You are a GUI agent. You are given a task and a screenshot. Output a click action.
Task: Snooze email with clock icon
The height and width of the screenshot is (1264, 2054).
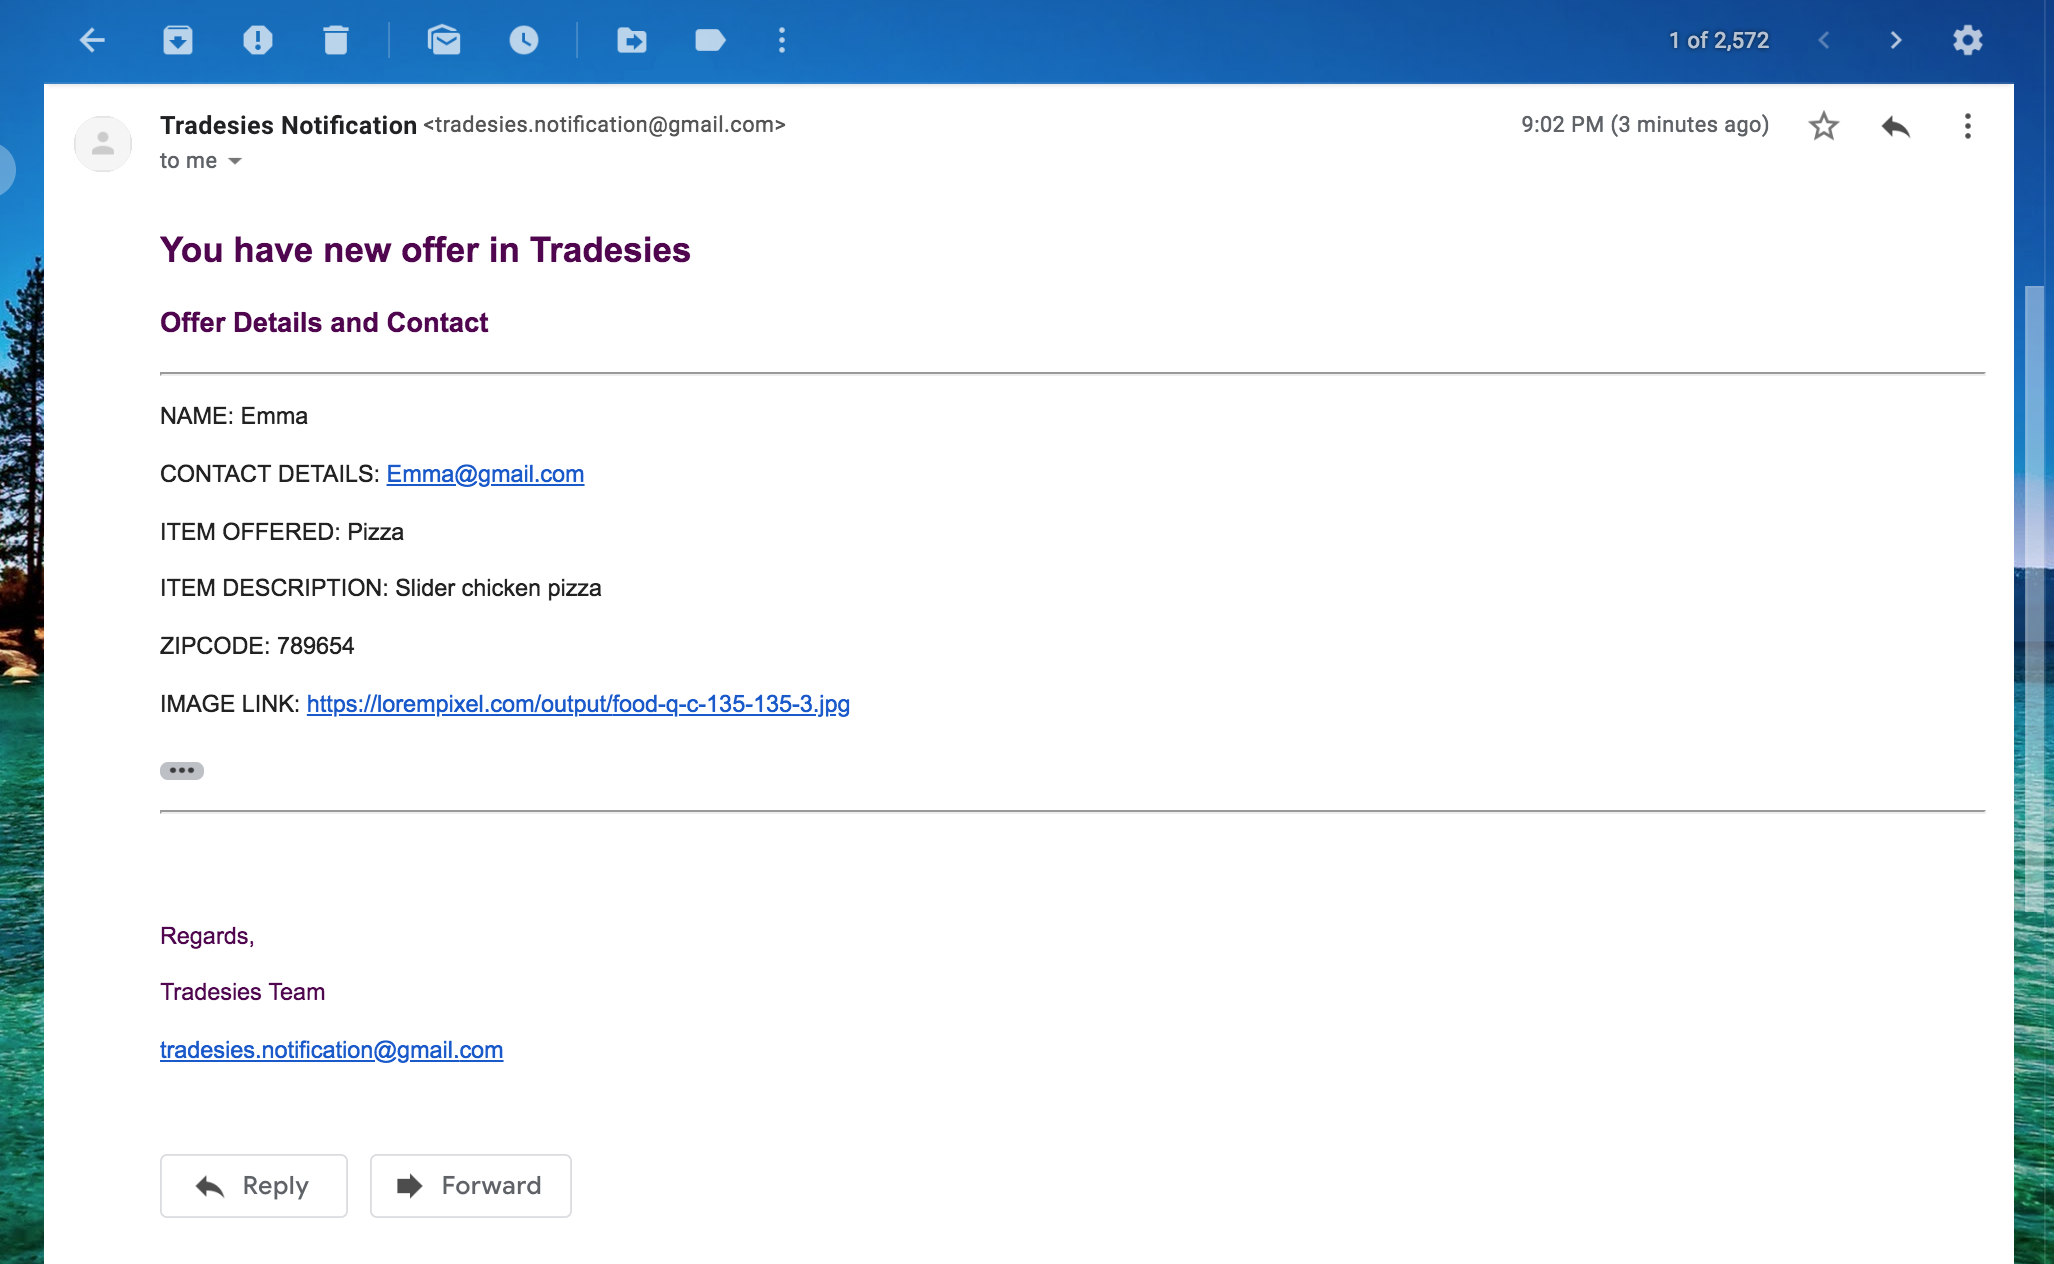(x=524, y=40)
